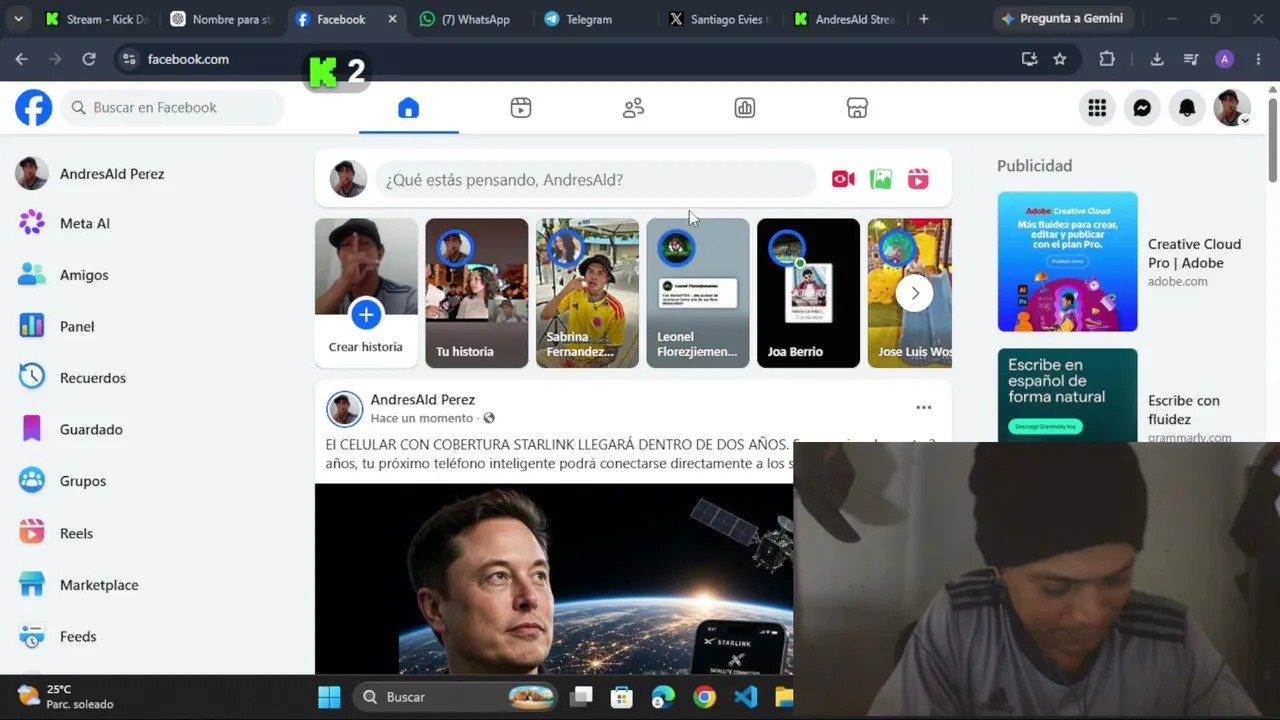Open AndresAld Perez post author name link

(x=422, y=399)
